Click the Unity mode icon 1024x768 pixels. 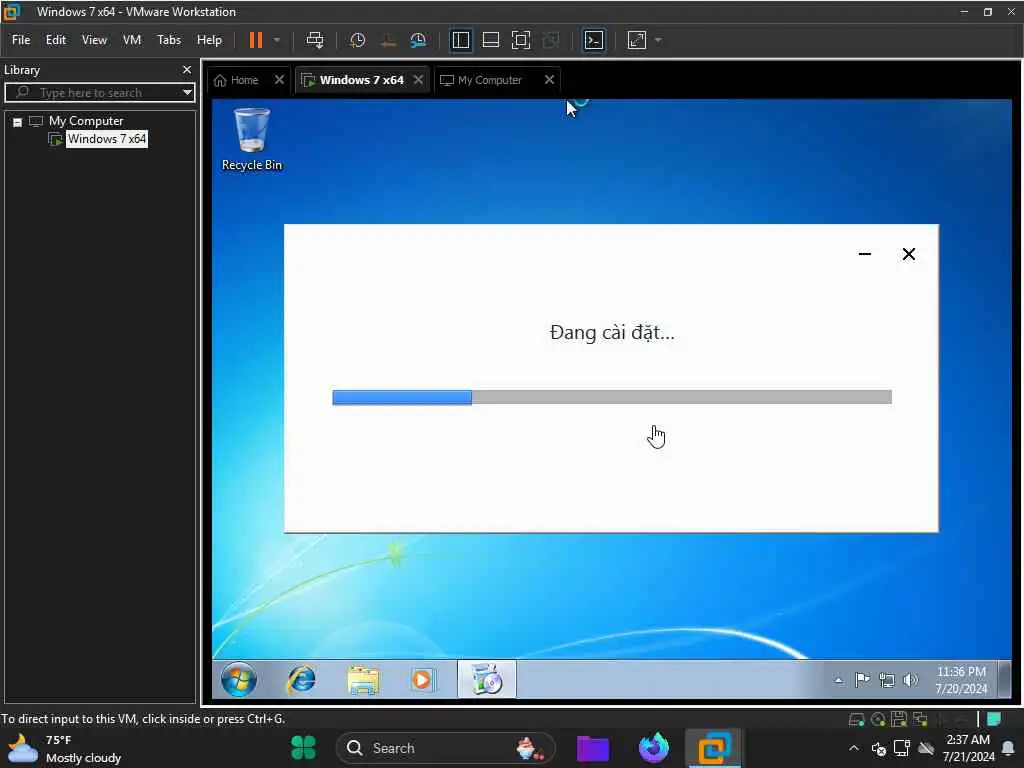551,40
